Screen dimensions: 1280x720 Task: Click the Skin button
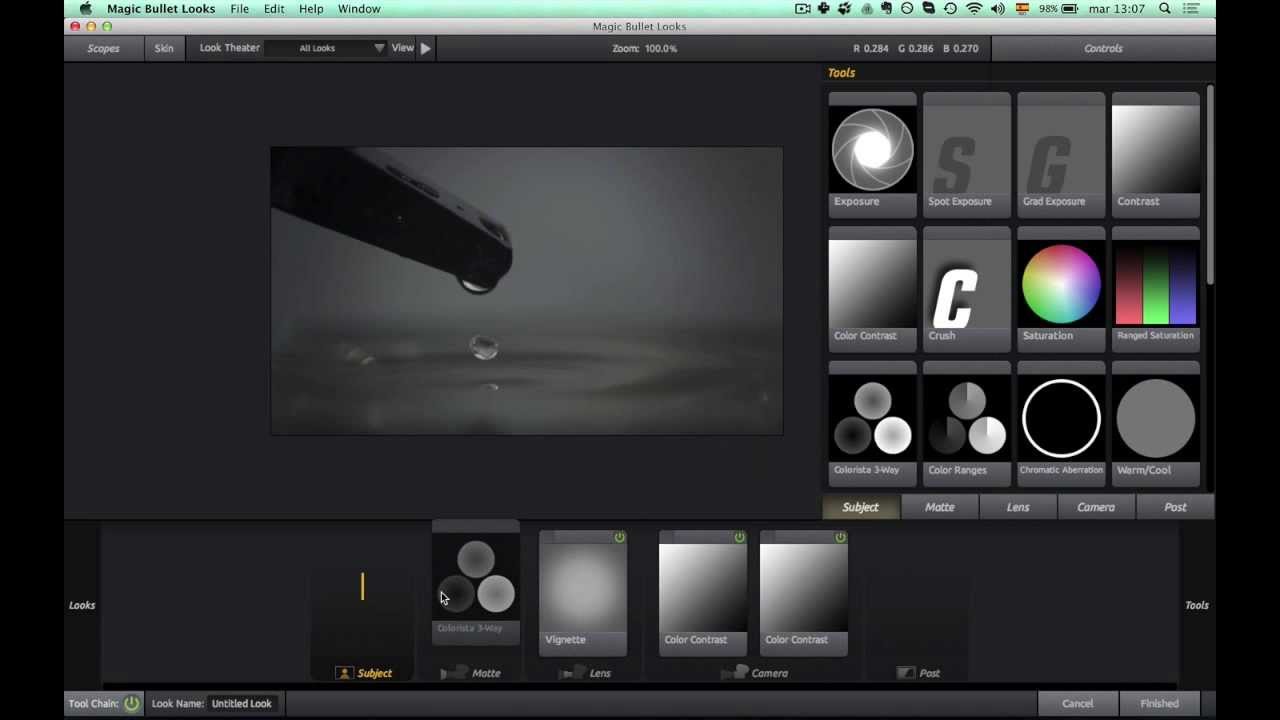click(x=164, y=48)
